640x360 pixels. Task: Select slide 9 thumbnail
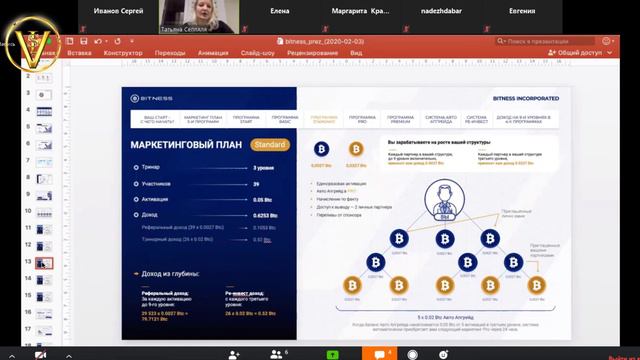point(44,196)
